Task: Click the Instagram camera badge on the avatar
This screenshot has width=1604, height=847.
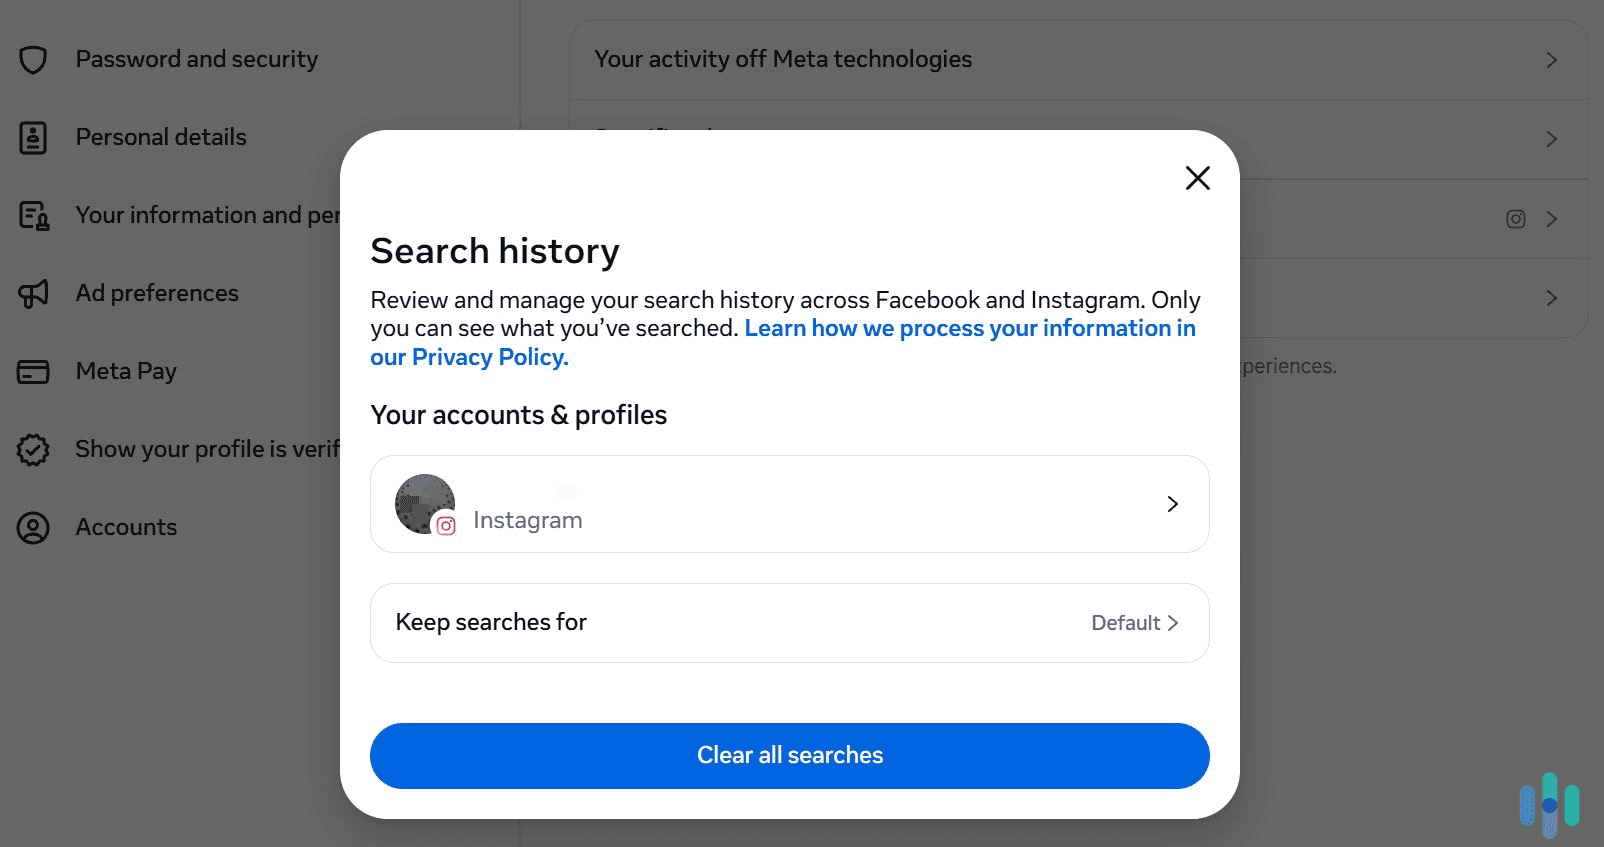Action: [x=447, y=525]
